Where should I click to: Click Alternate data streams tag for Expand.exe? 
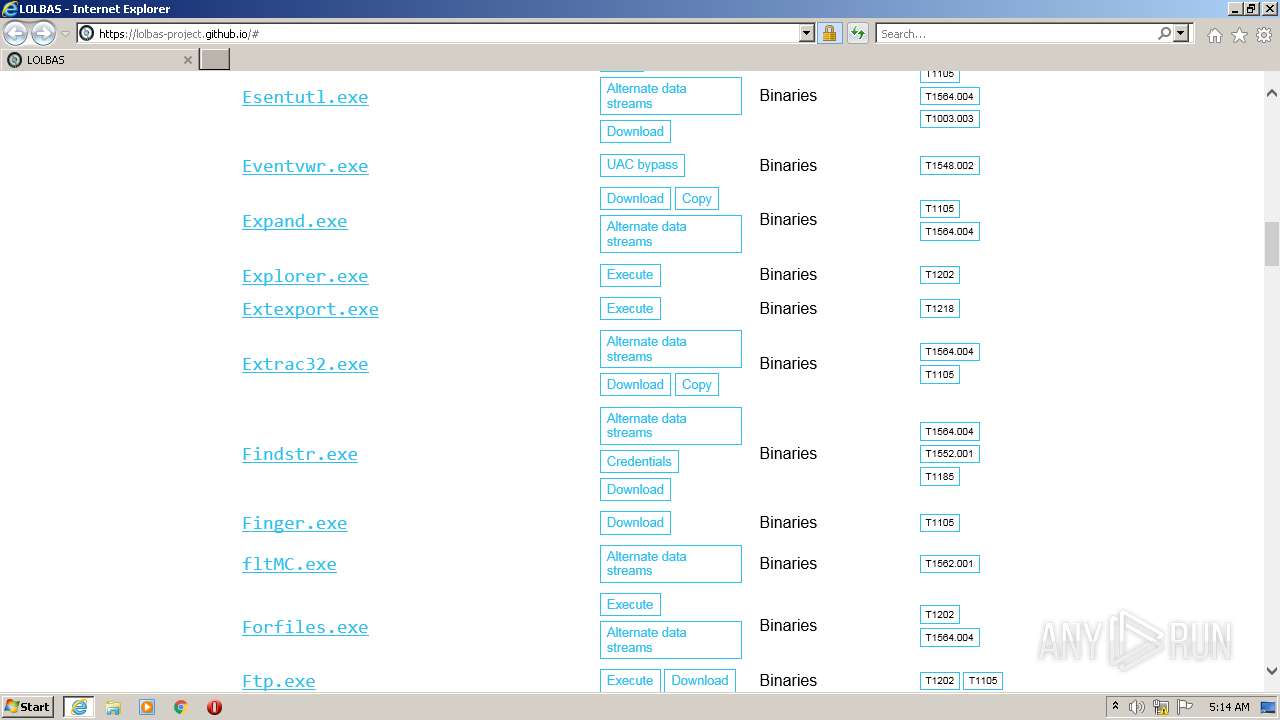(671, 234)
